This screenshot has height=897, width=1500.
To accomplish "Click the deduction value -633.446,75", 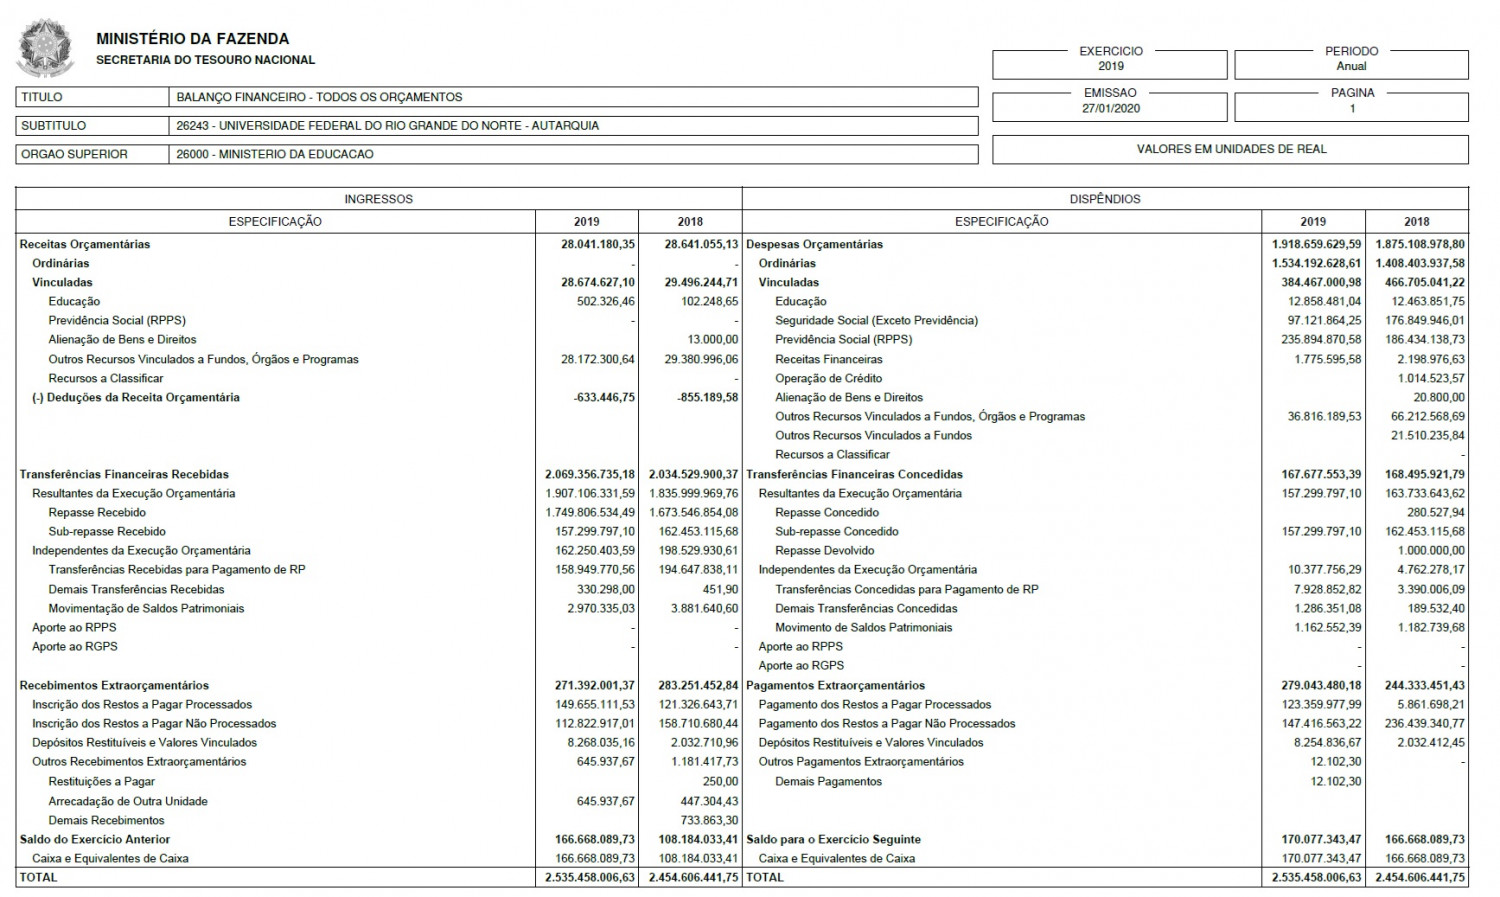I will [x=604, y=398].
